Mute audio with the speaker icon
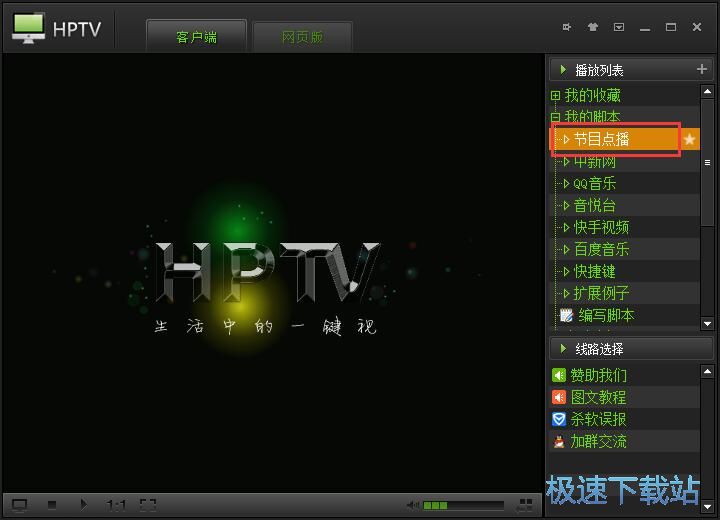Image resolution: width=720 pixels, height=520 pixels. pyautogui.click(x=413, y=505)
